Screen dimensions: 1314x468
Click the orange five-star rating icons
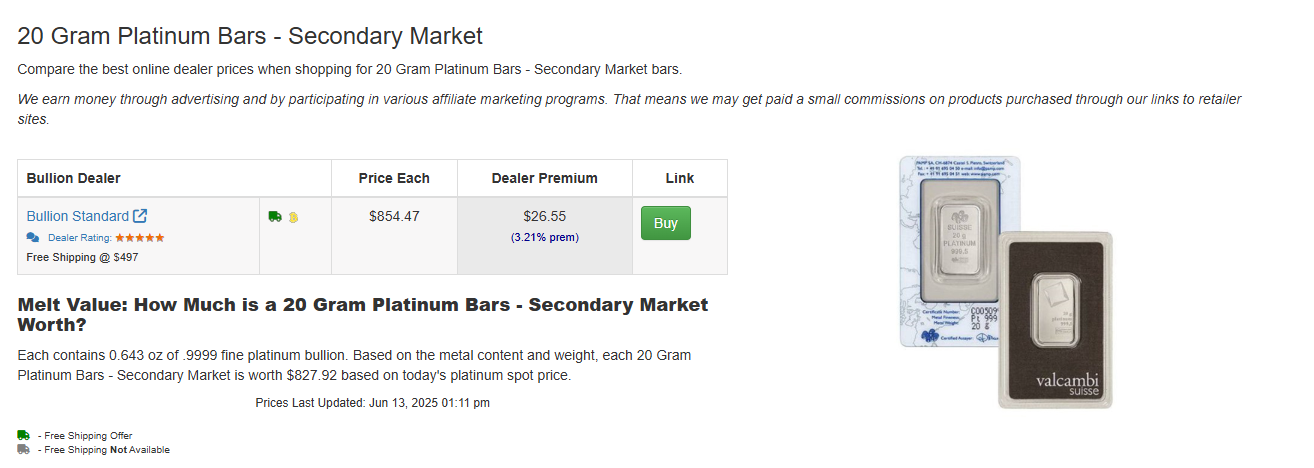tap(140, 238)
